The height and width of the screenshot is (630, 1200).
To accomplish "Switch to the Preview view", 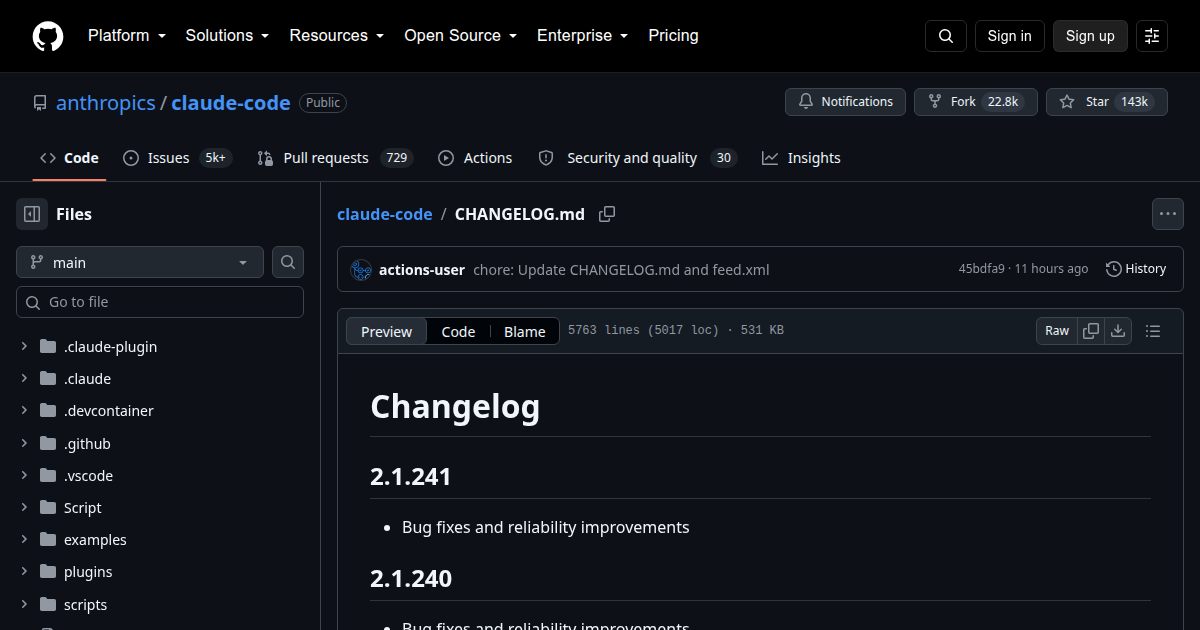I will (x=387, y=332).
